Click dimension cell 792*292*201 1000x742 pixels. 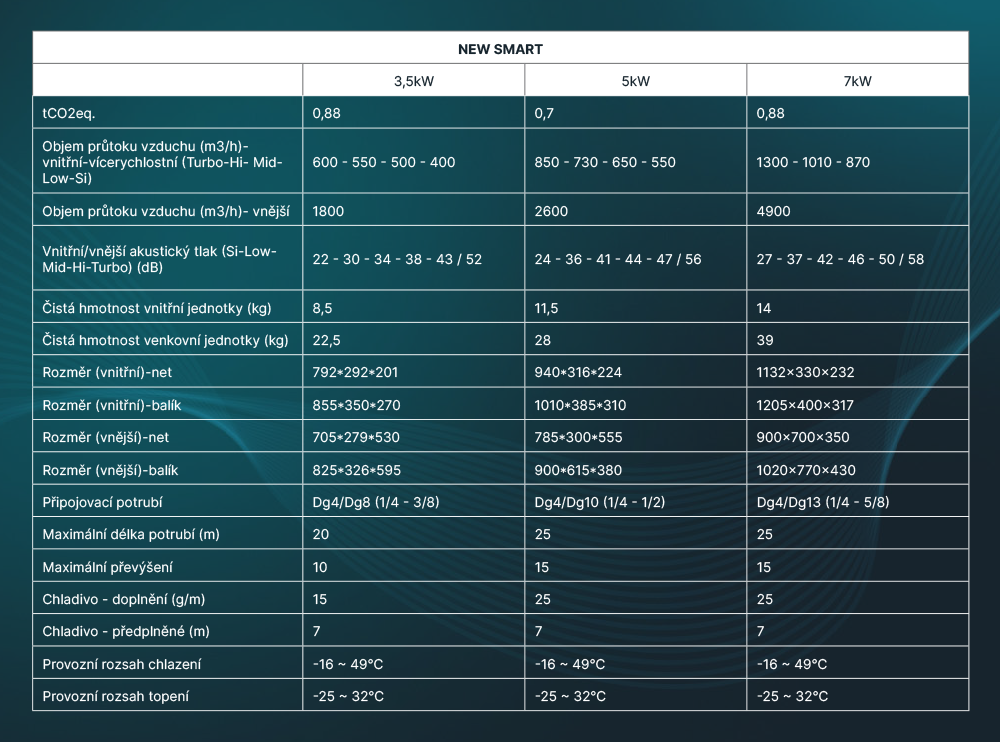click(x=355, y=372)
